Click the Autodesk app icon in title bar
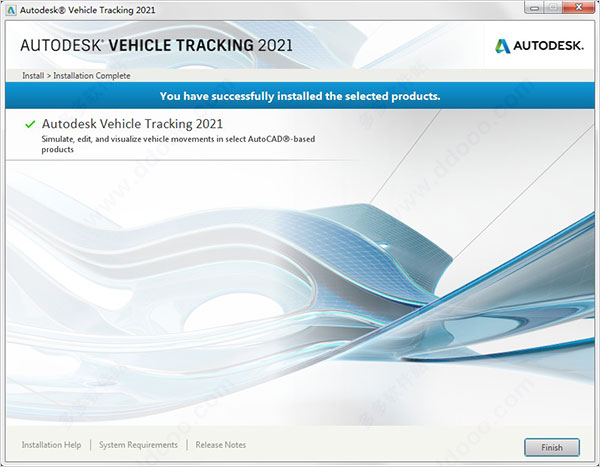Viewport: 600px width, 467px height. (11, 10)
